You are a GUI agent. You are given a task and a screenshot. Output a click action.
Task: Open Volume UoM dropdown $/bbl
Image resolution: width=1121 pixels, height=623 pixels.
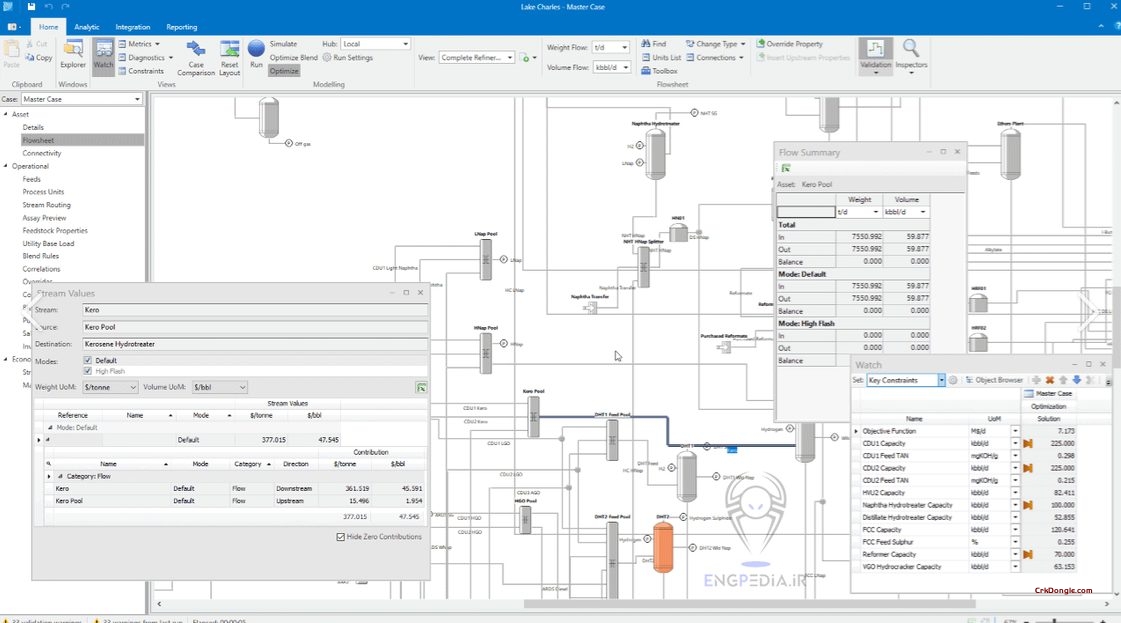[219, 387]
